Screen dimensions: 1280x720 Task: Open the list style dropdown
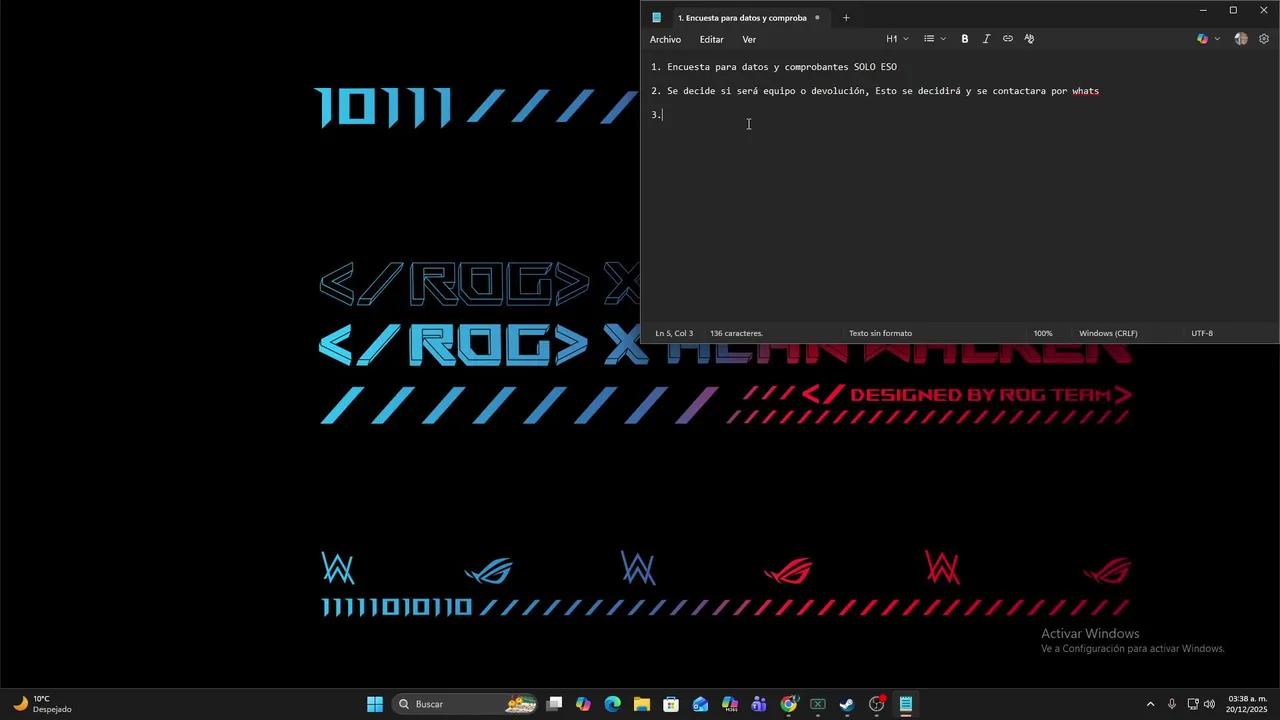click(x=935, y=39)
